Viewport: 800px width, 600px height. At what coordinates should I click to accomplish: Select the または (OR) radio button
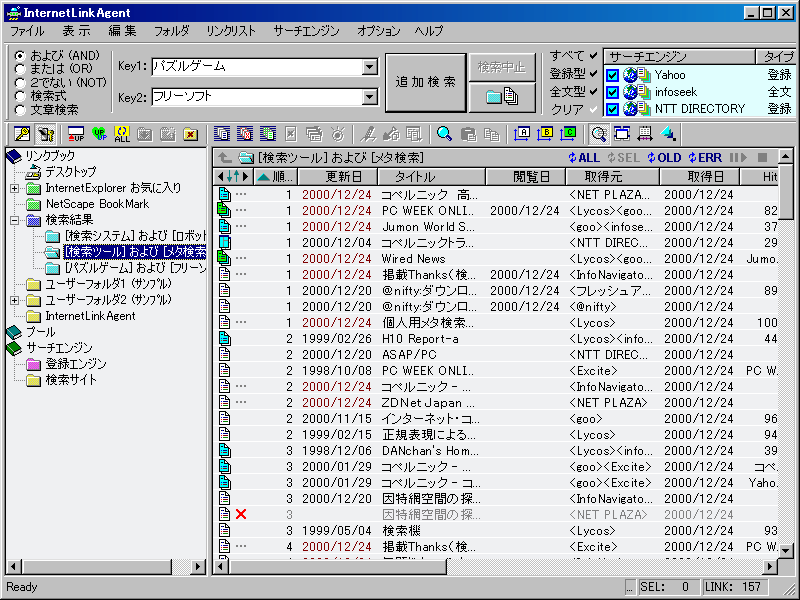click(20, 69)
